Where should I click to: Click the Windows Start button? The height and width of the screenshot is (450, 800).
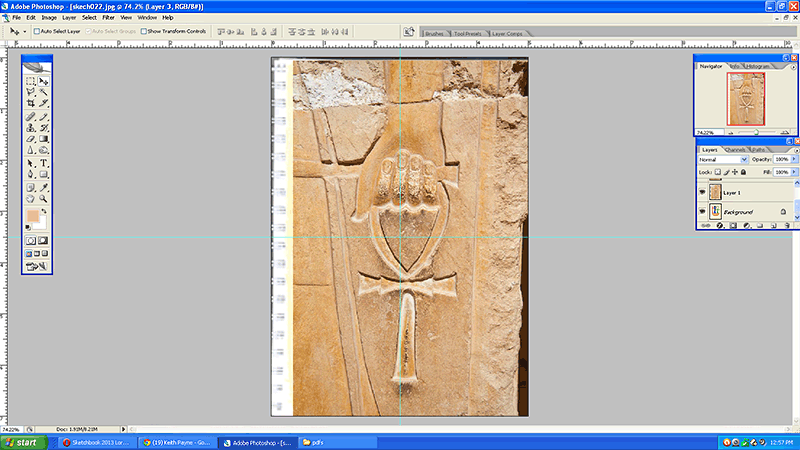(22, 442)
